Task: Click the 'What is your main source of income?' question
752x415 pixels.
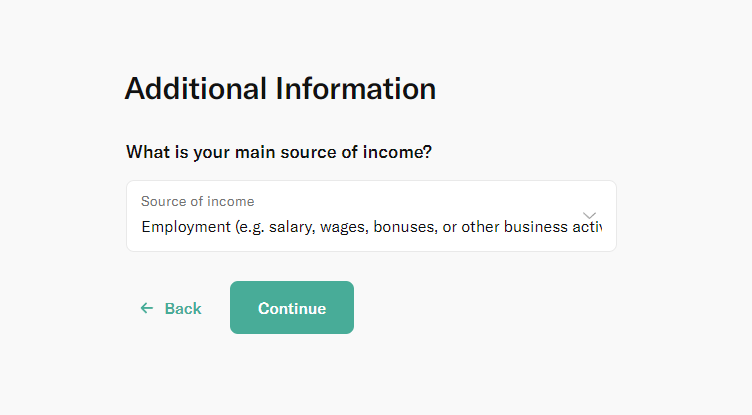Action: (x=285, y=152)
